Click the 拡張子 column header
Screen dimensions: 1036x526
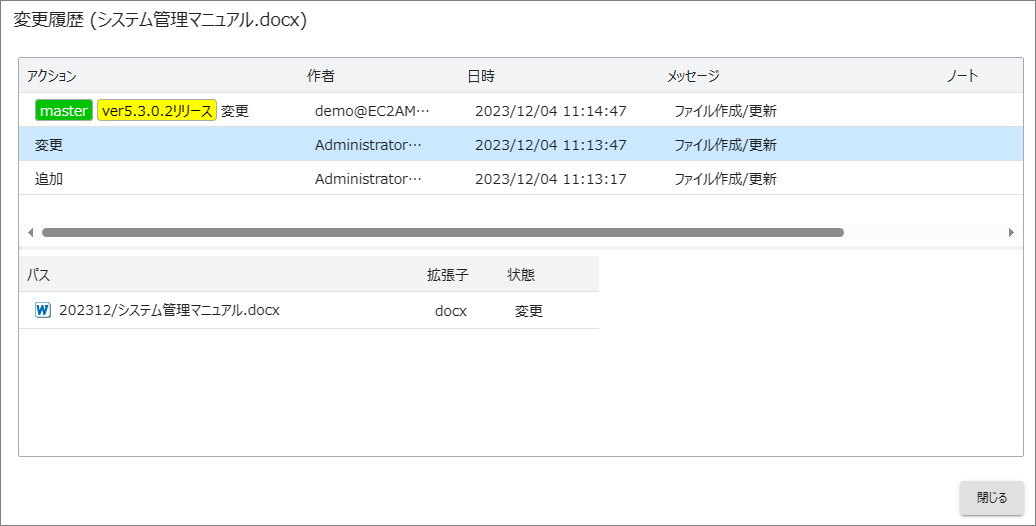coord(447,274)
